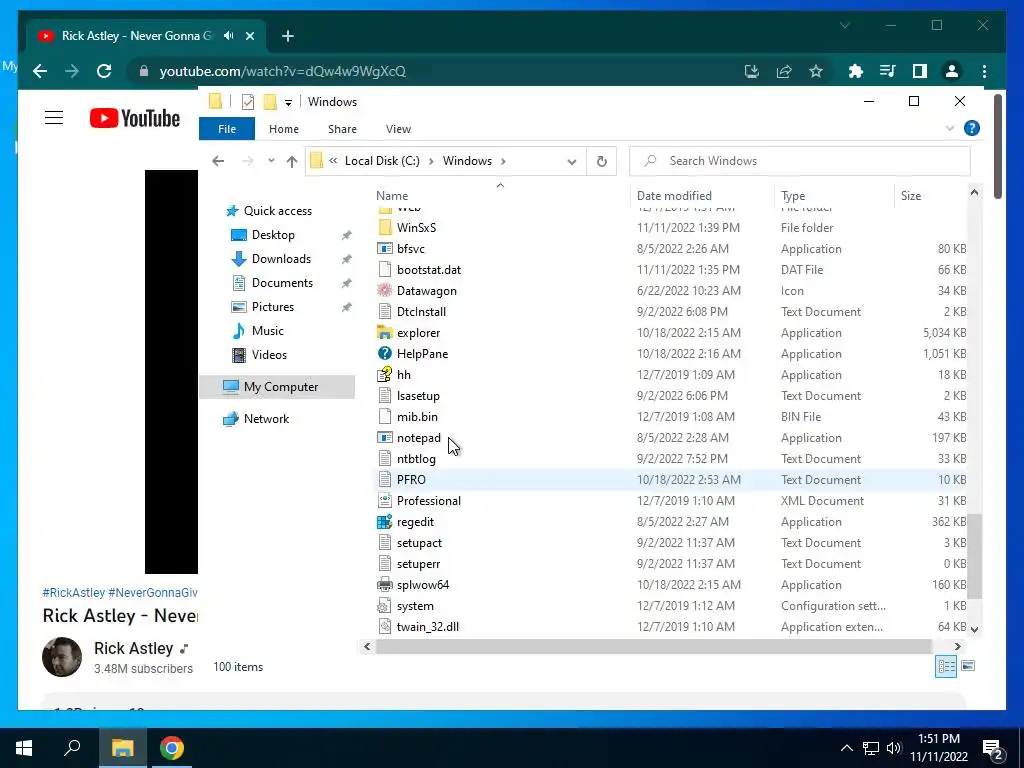Screen dimensions: 1024x768
Task: Click new folder quick access icon
Action: click(270, 102)
